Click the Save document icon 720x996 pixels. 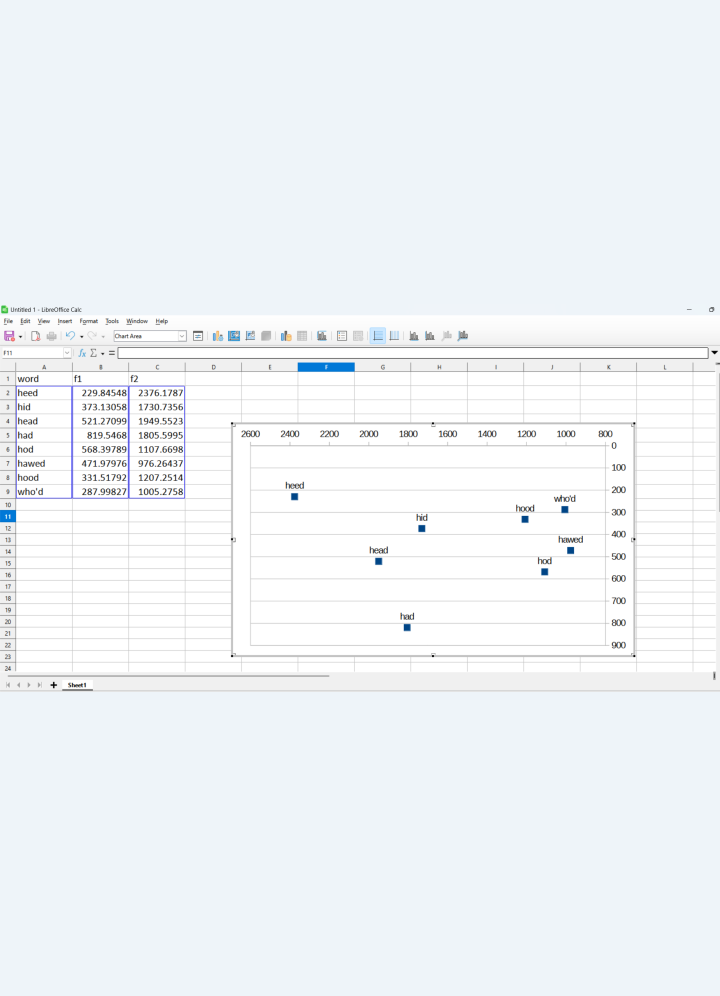(x=9, y=336)
